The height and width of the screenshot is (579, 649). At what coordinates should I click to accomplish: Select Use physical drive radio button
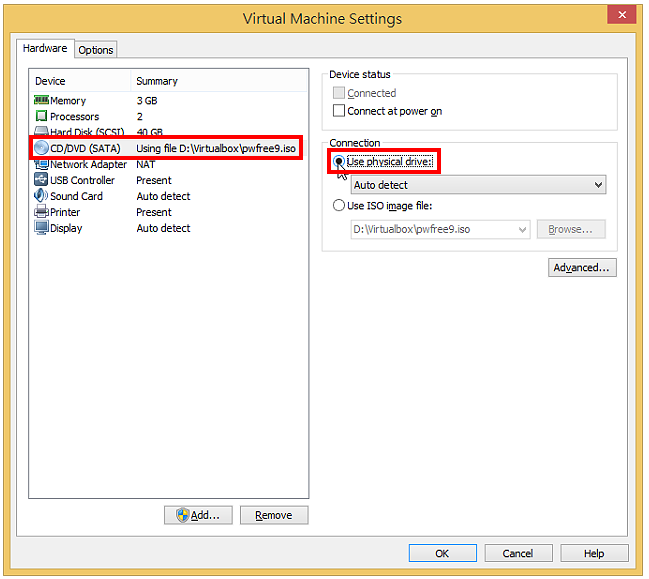coord(340,162)
